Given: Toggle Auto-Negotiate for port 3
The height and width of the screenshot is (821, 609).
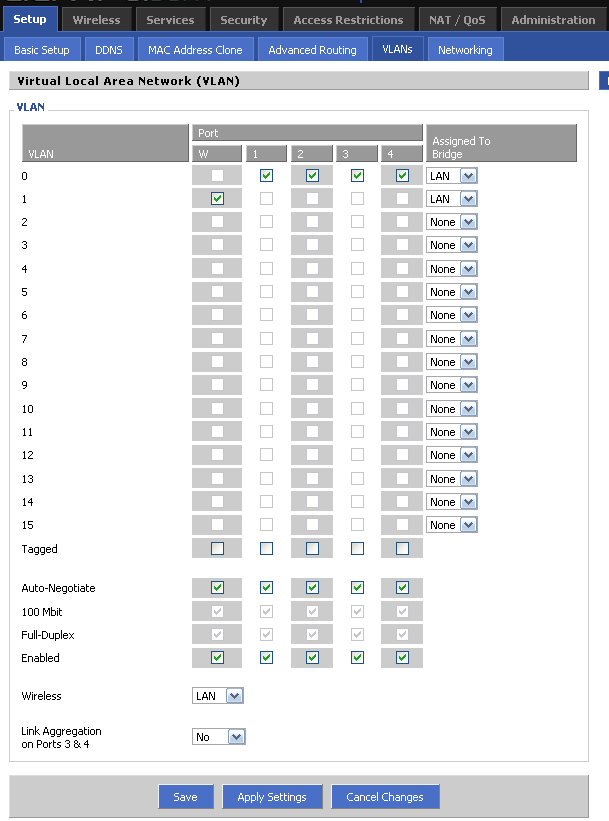Looking at the screenshot, I should click(x=357, y=588).
